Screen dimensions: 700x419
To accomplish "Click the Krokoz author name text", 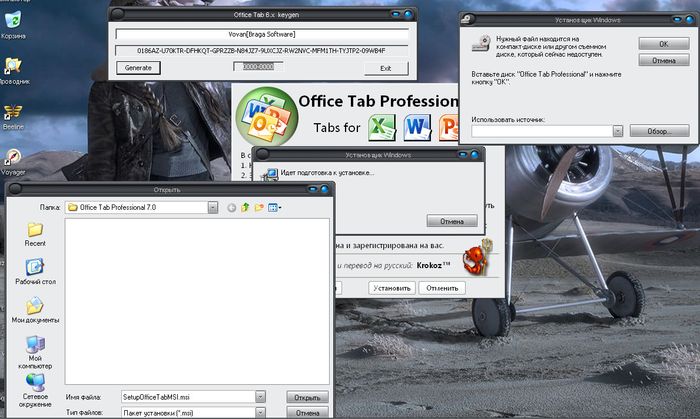I will coord(433,266).
